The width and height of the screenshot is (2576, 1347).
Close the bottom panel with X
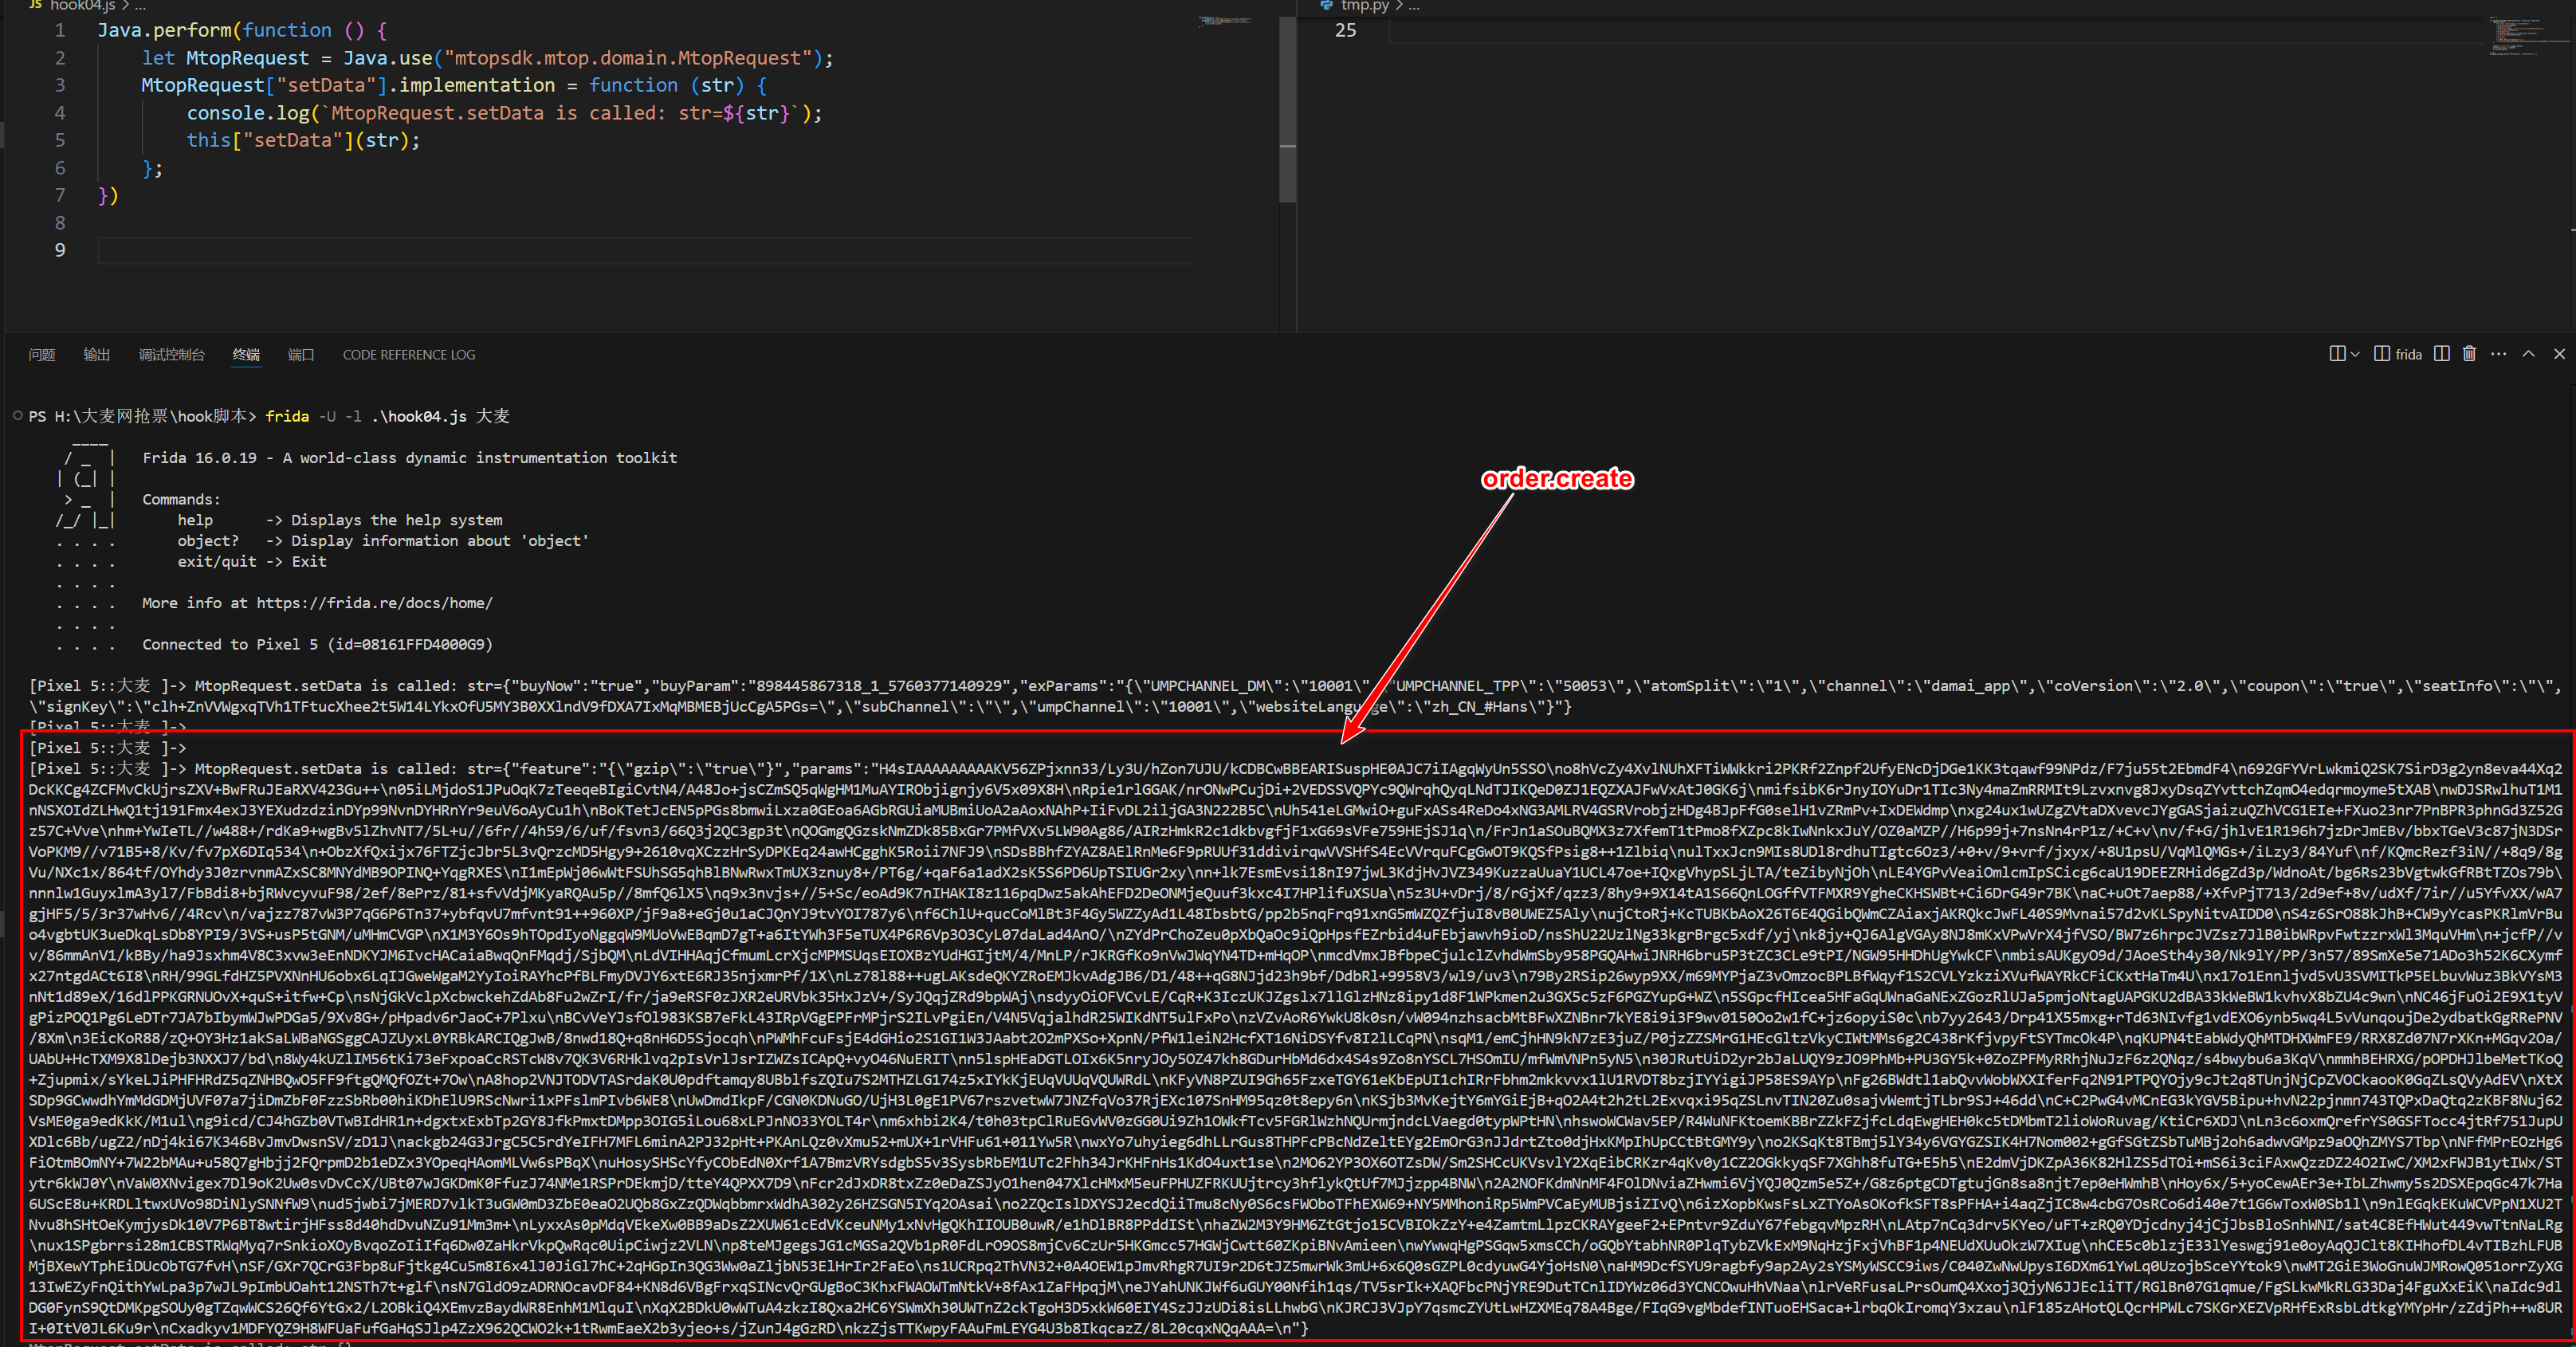[x=2559, y=354]
